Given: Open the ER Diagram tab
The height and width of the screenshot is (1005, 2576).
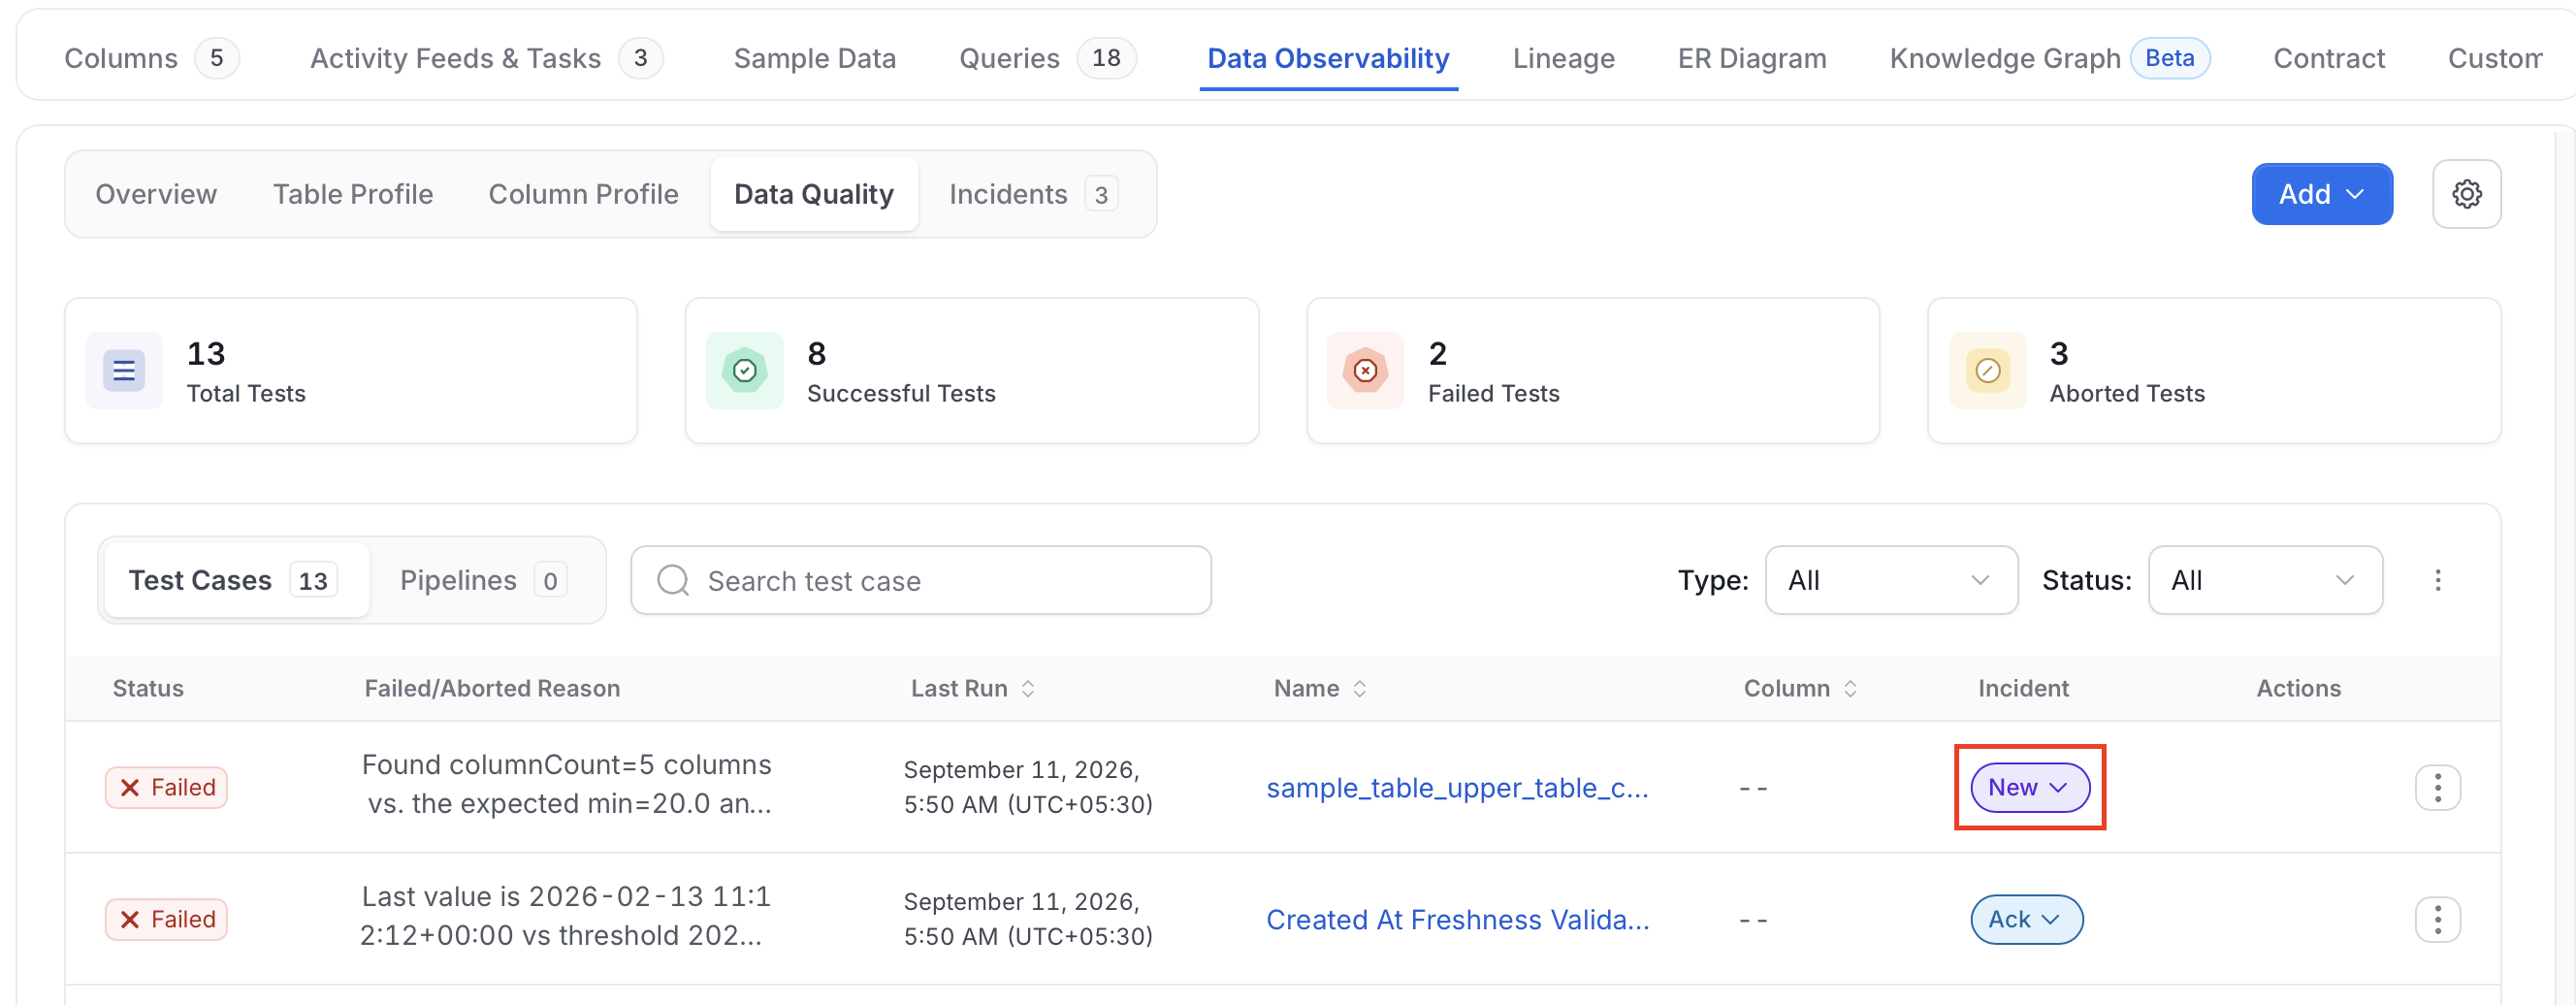Looking at the screenshot, I should tap(1752, 58).
